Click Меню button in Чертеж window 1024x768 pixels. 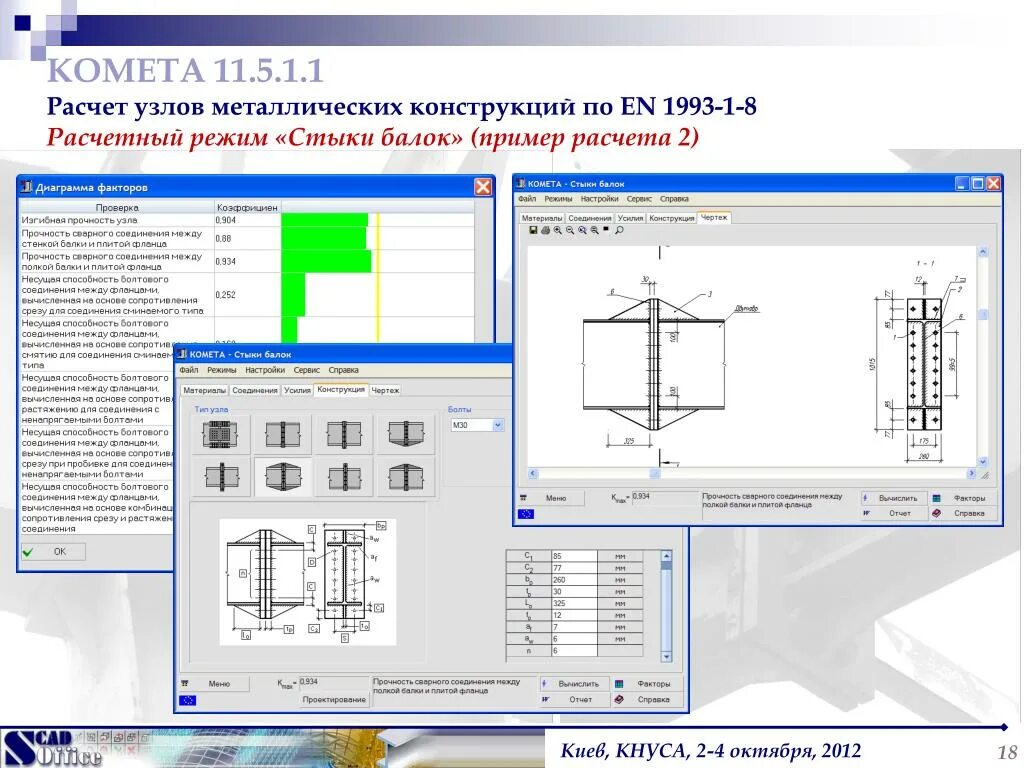(x=550, y=498)
